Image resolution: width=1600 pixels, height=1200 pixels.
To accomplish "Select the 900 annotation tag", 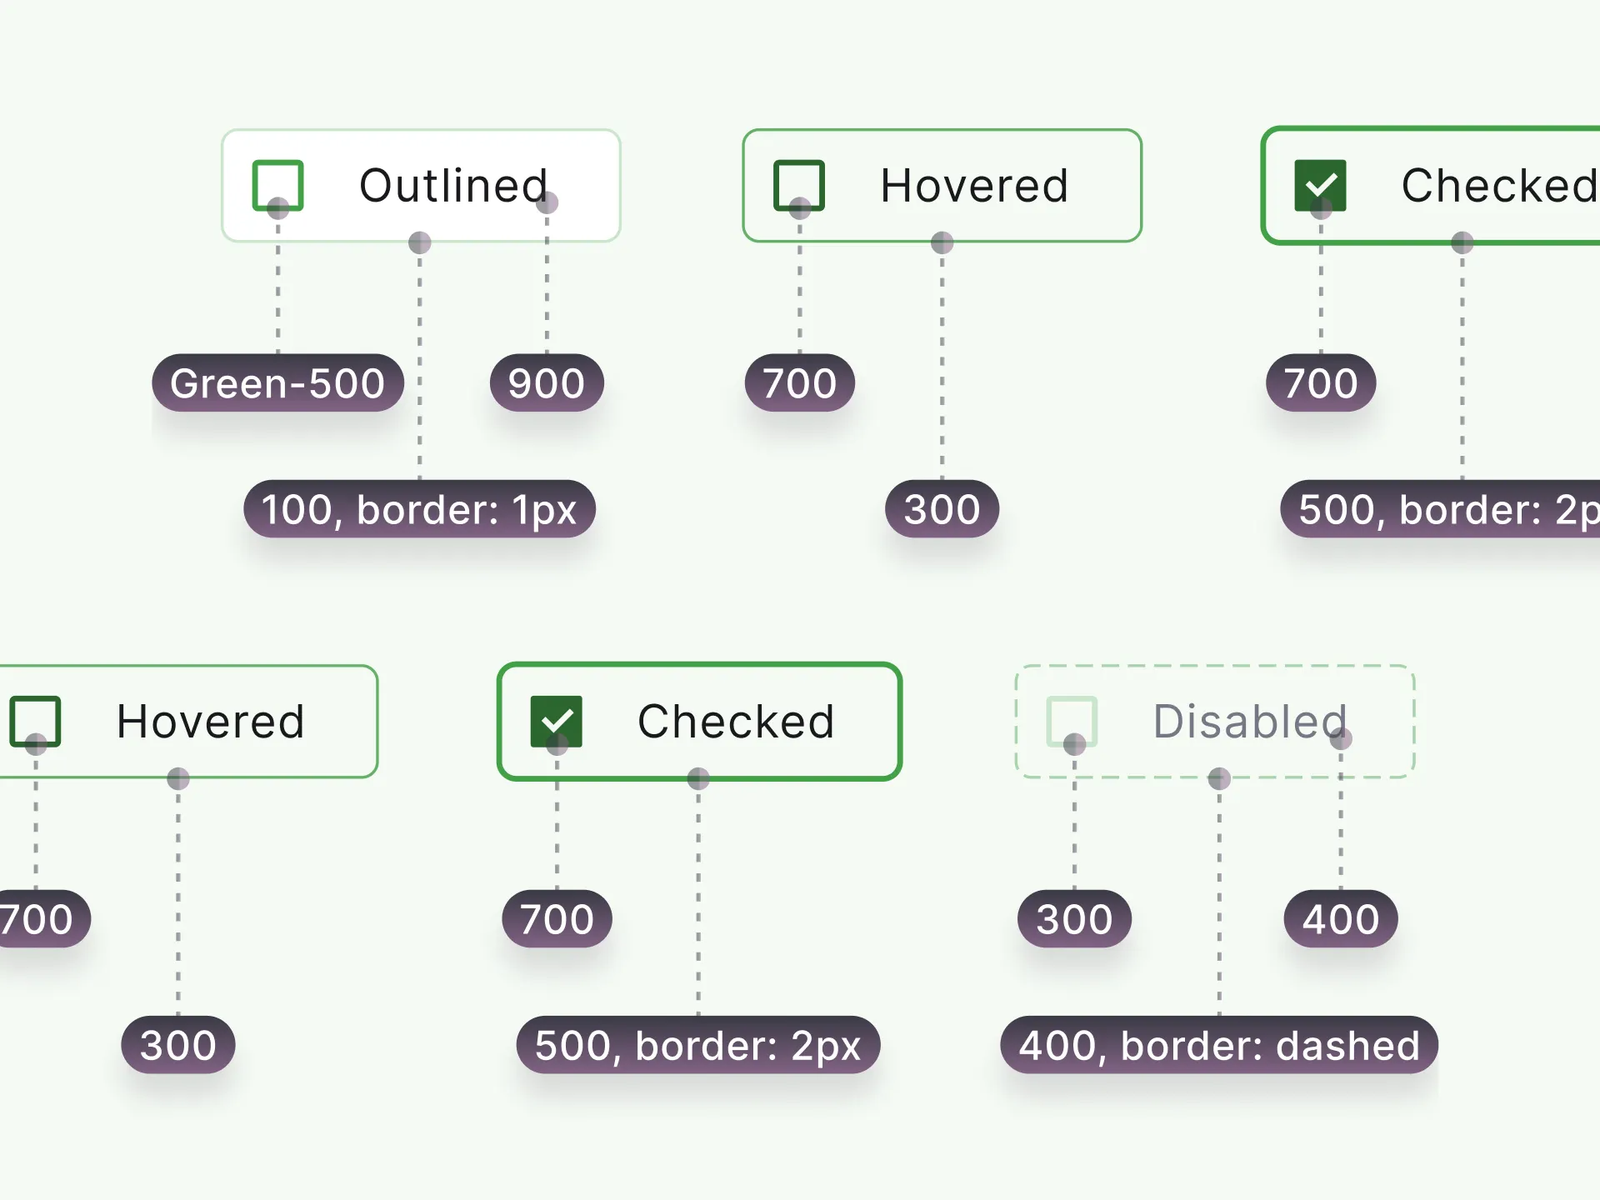I will [546, 383].
